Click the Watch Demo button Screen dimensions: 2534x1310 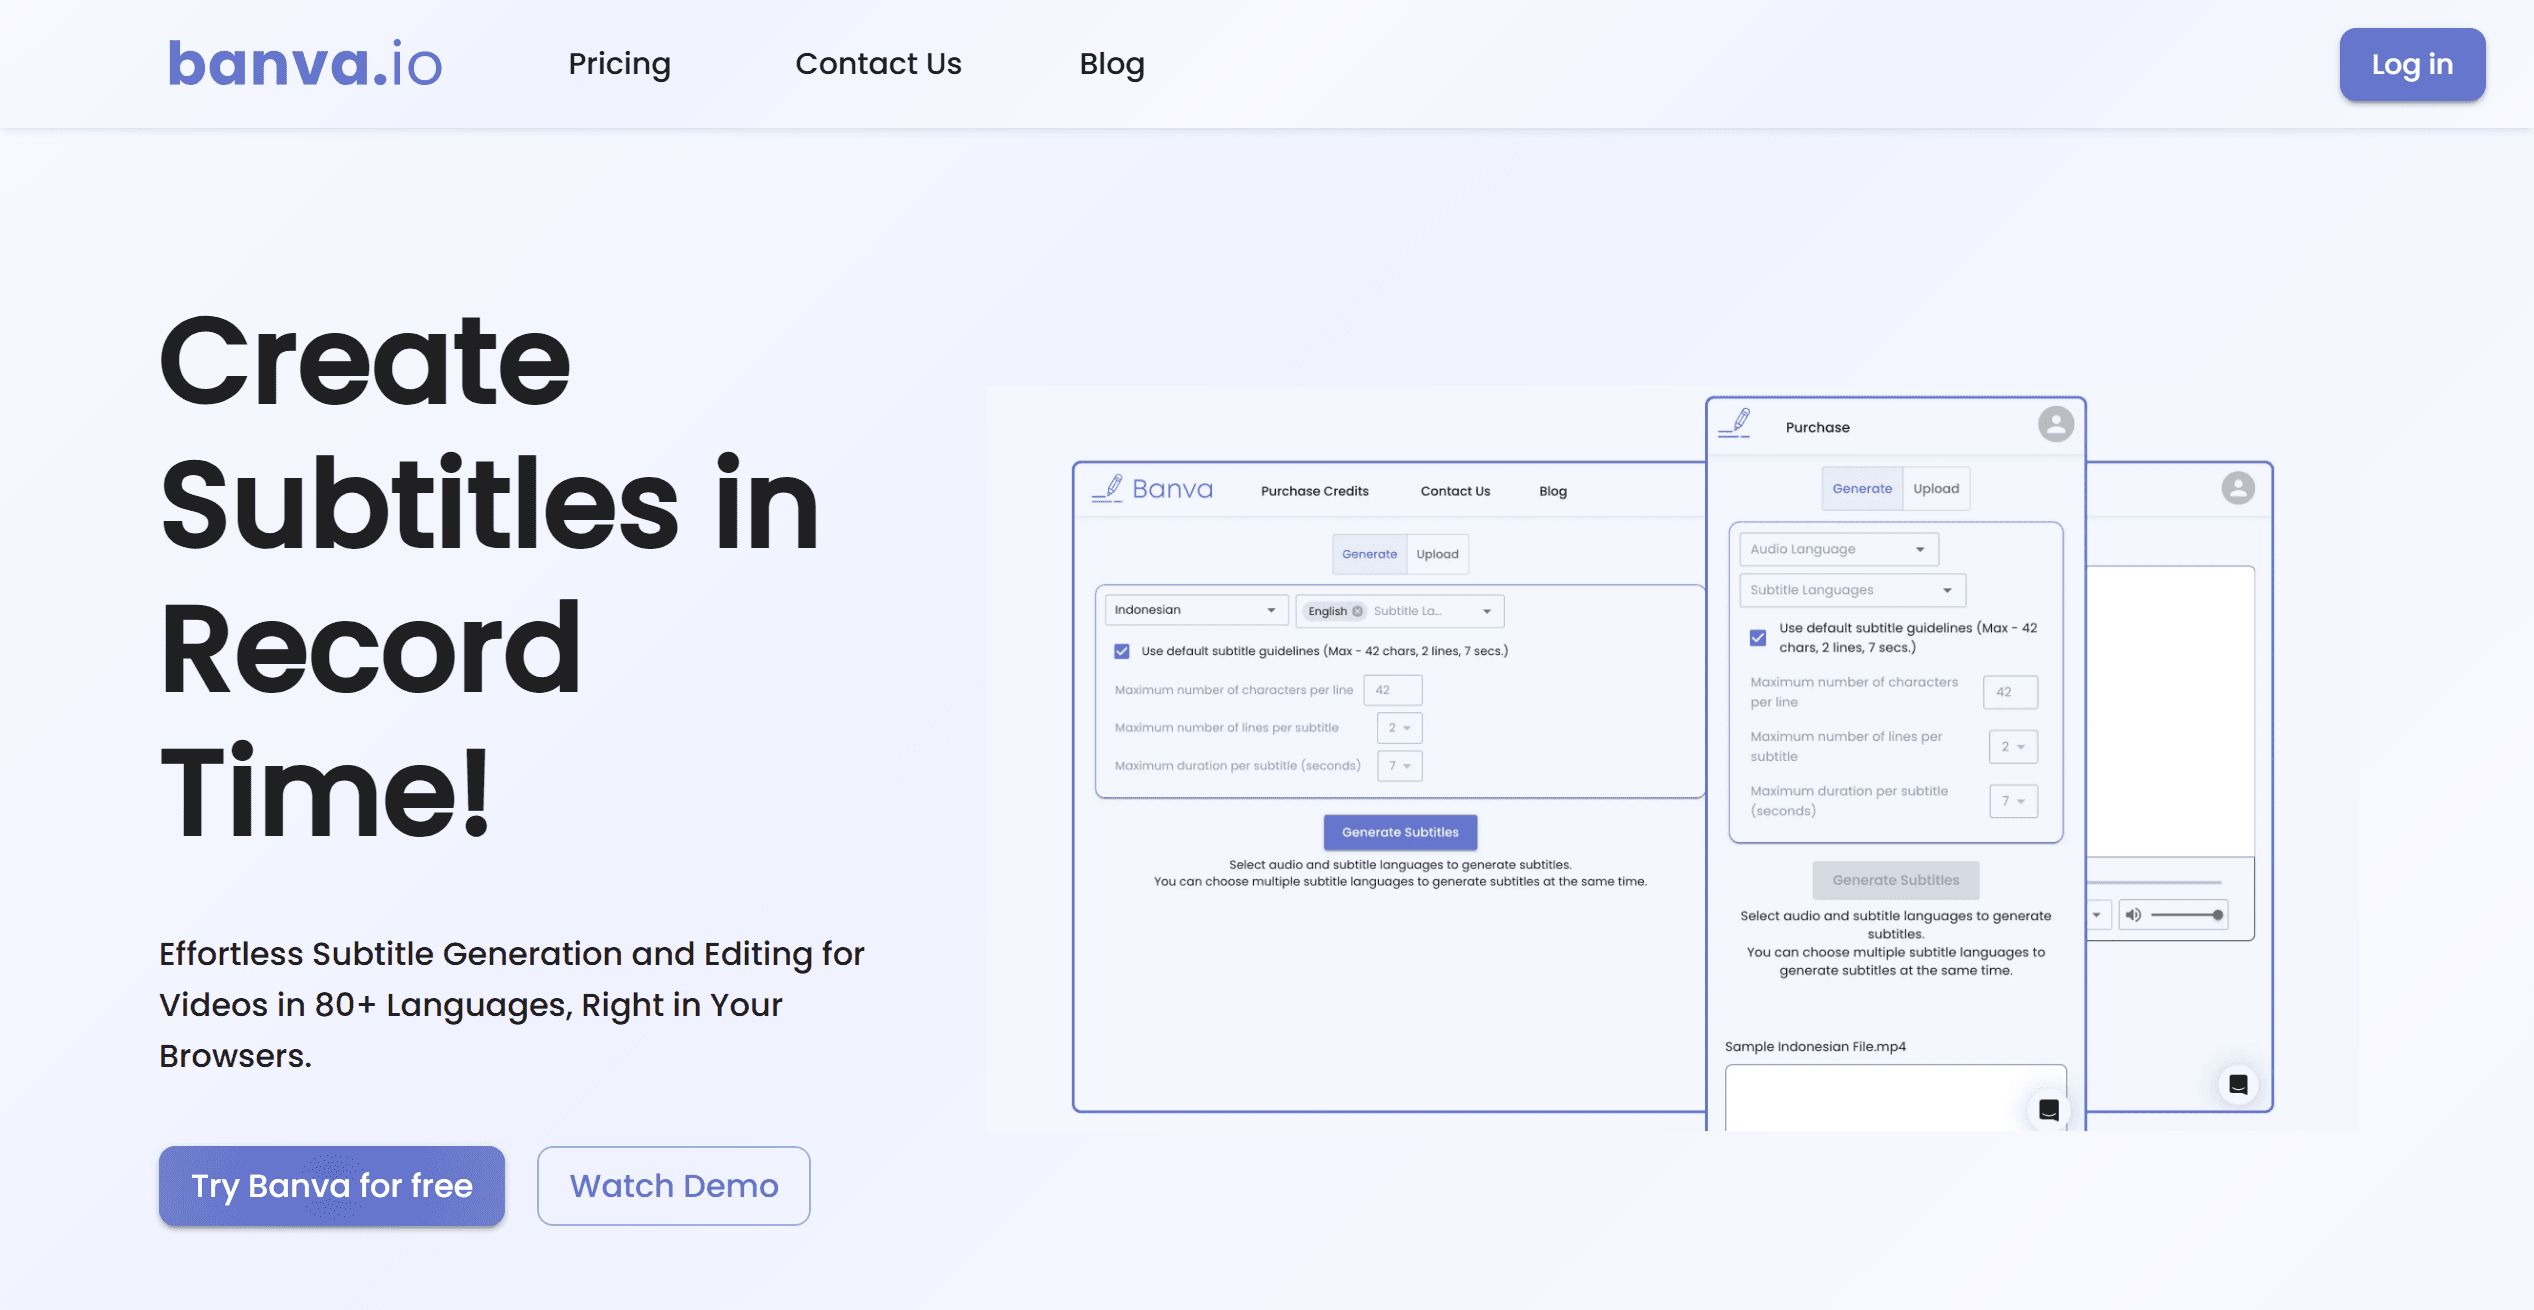coord(673,1186)
